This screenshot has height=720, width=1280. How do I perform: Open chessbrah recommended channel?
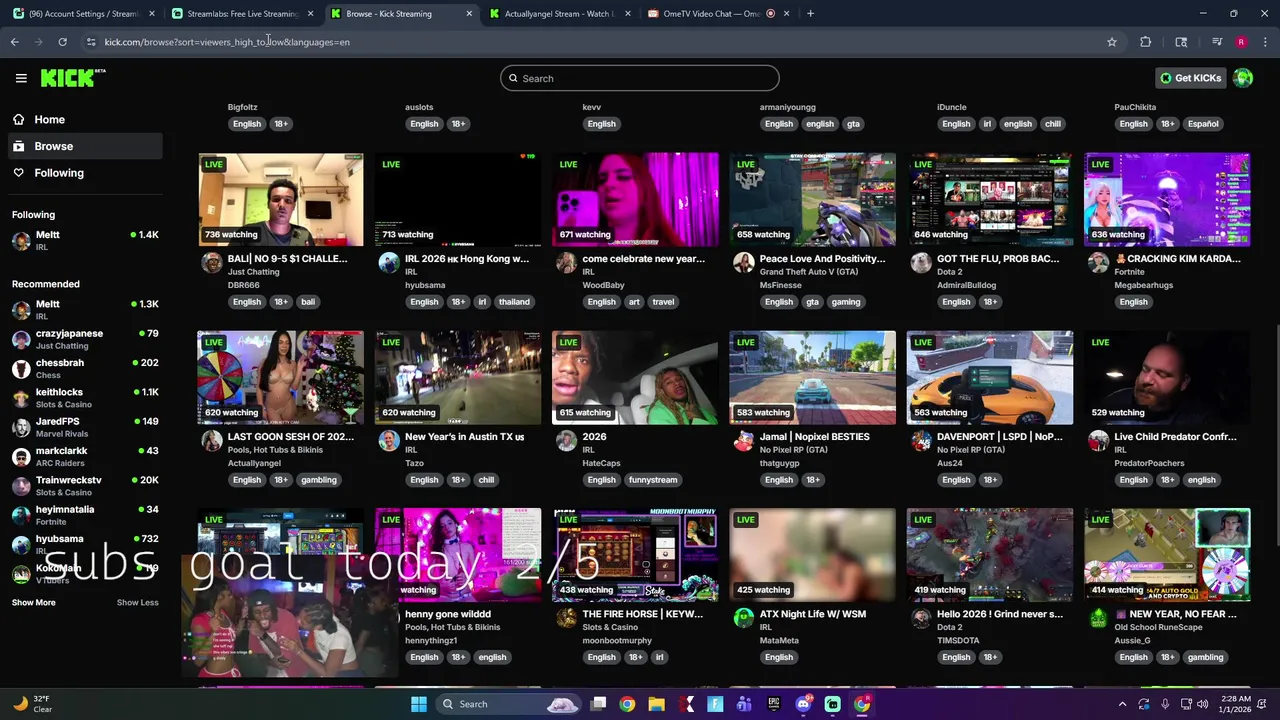[85, 368]
